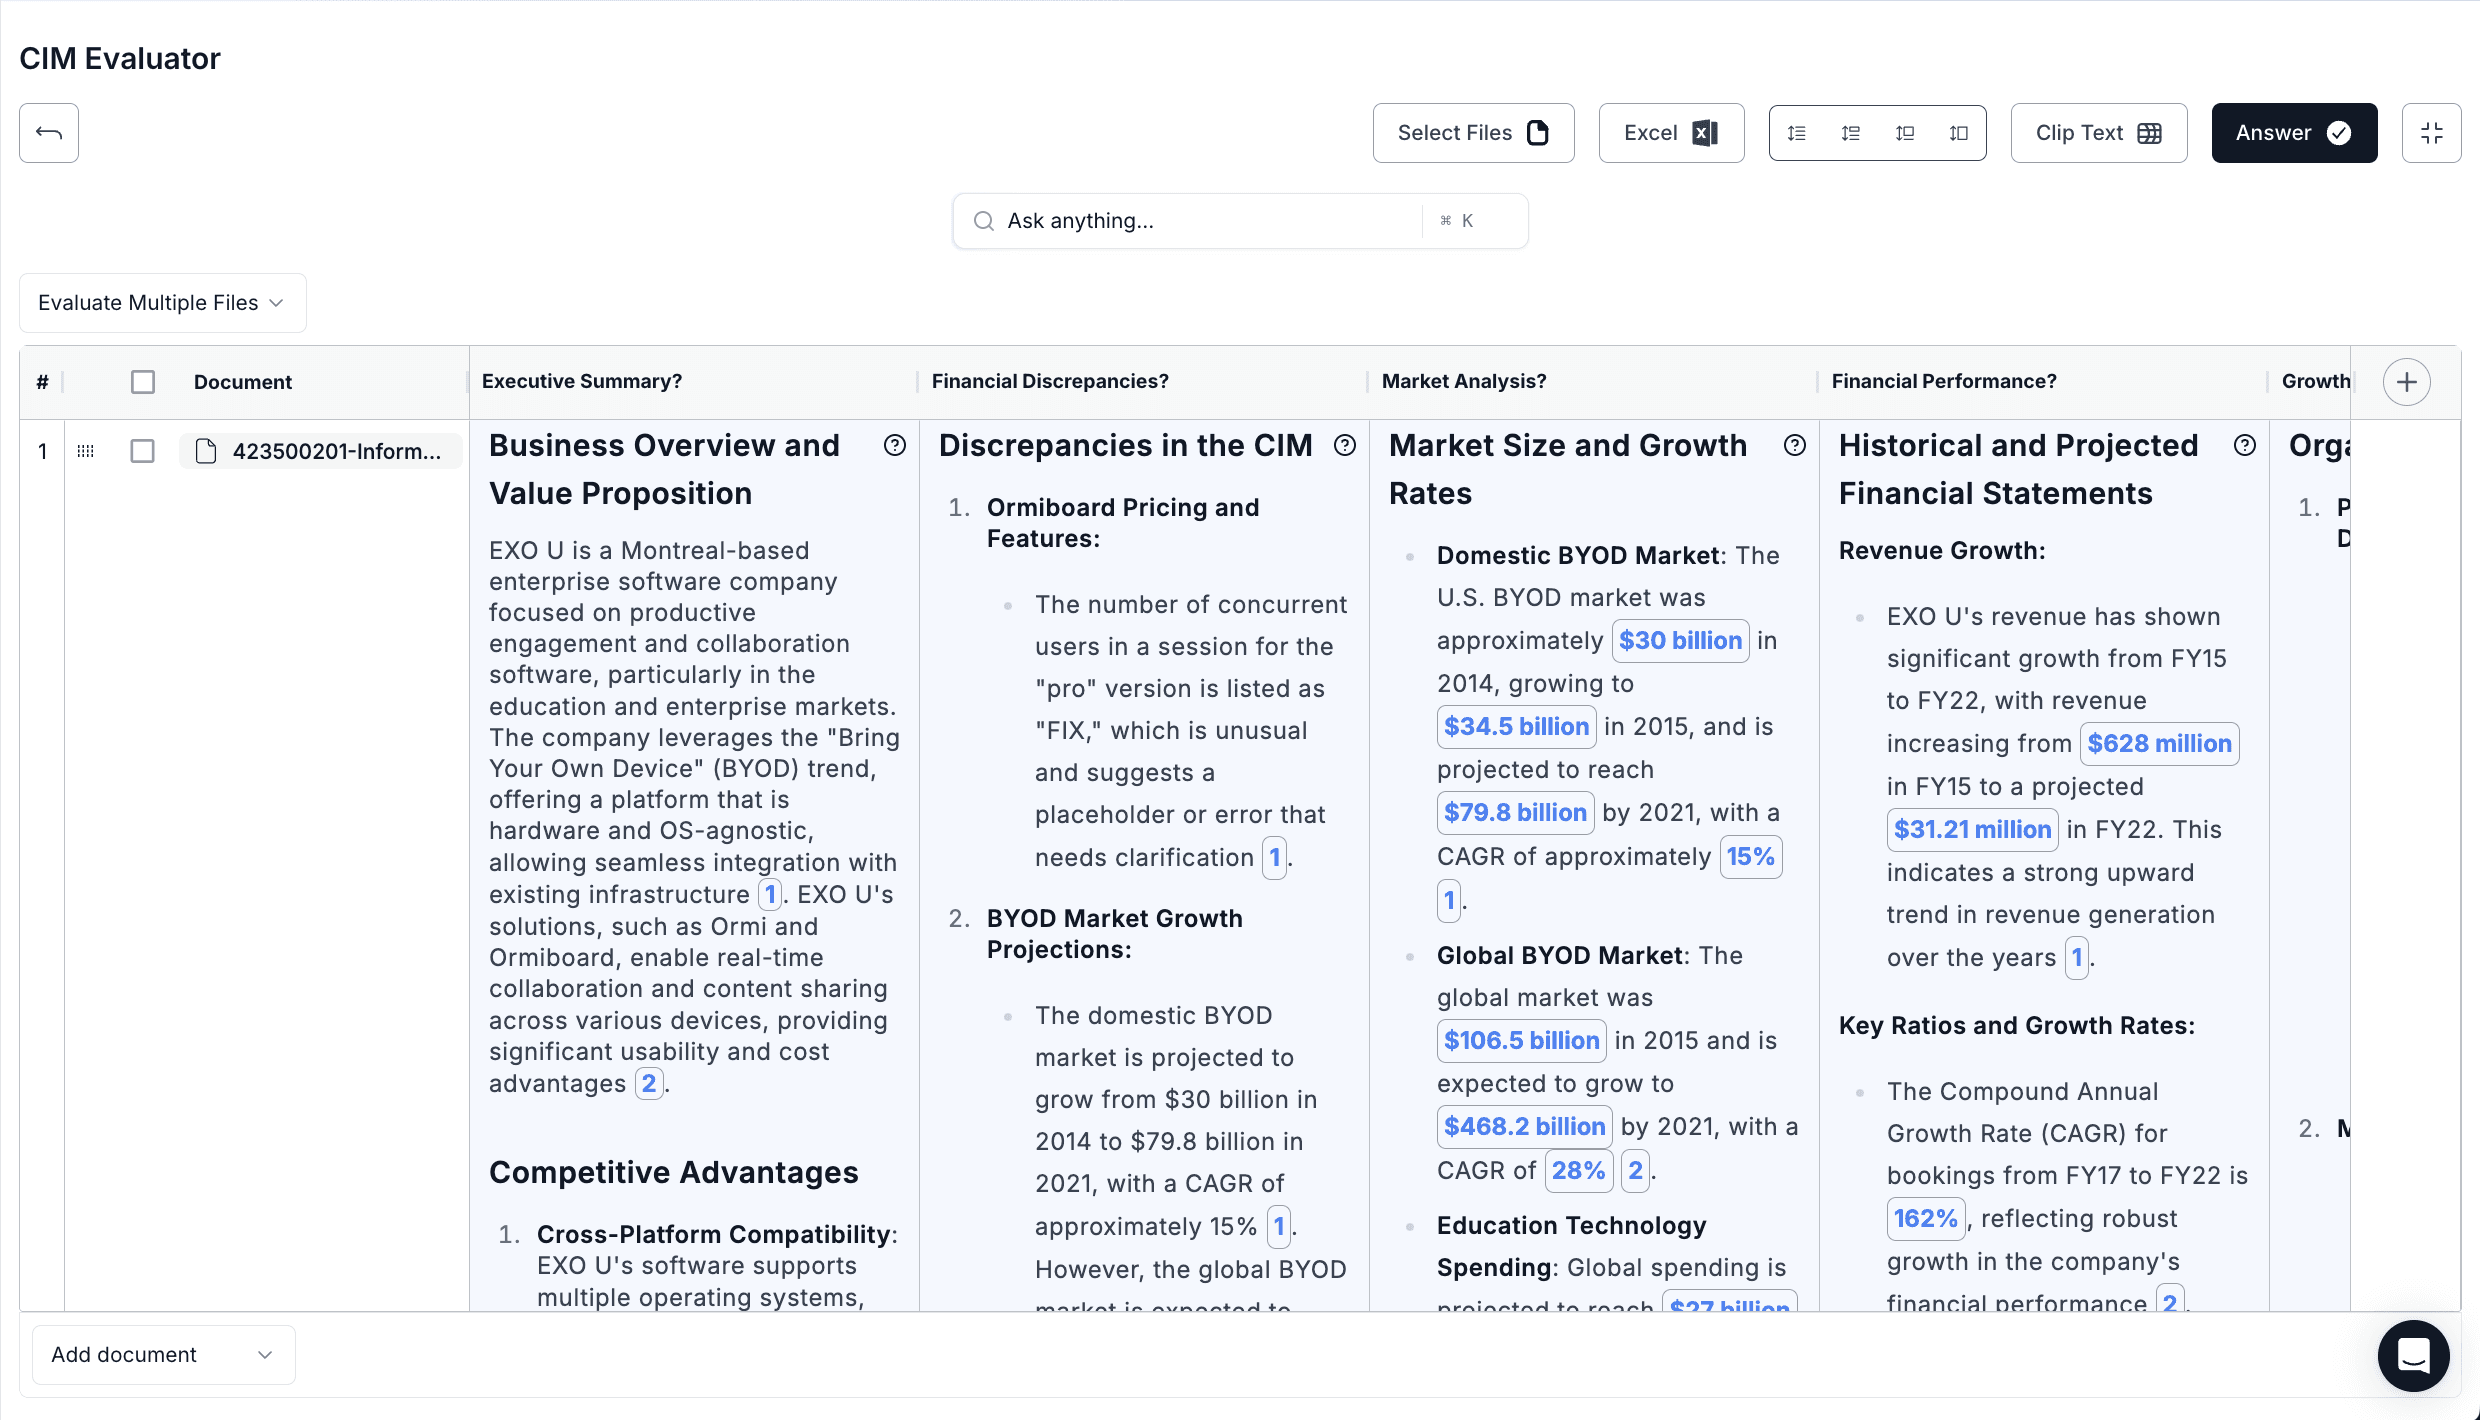Open the Select Files button
2480x1420 pixels.
coord(1473,133)
